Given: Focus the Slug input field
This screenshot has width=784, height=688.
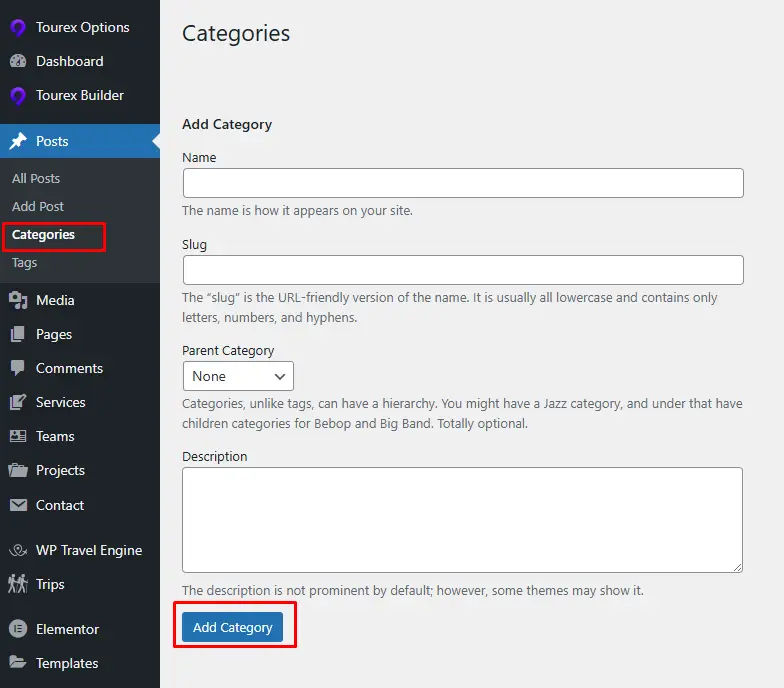Looking at the screenshot, I should (463, 270).
